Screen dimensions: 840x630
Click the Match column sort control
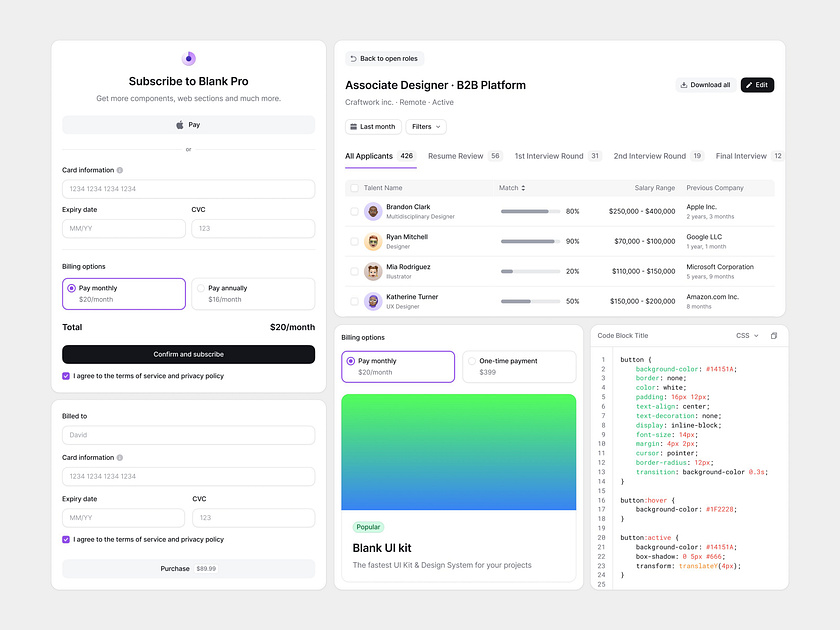tap(522, 188)
